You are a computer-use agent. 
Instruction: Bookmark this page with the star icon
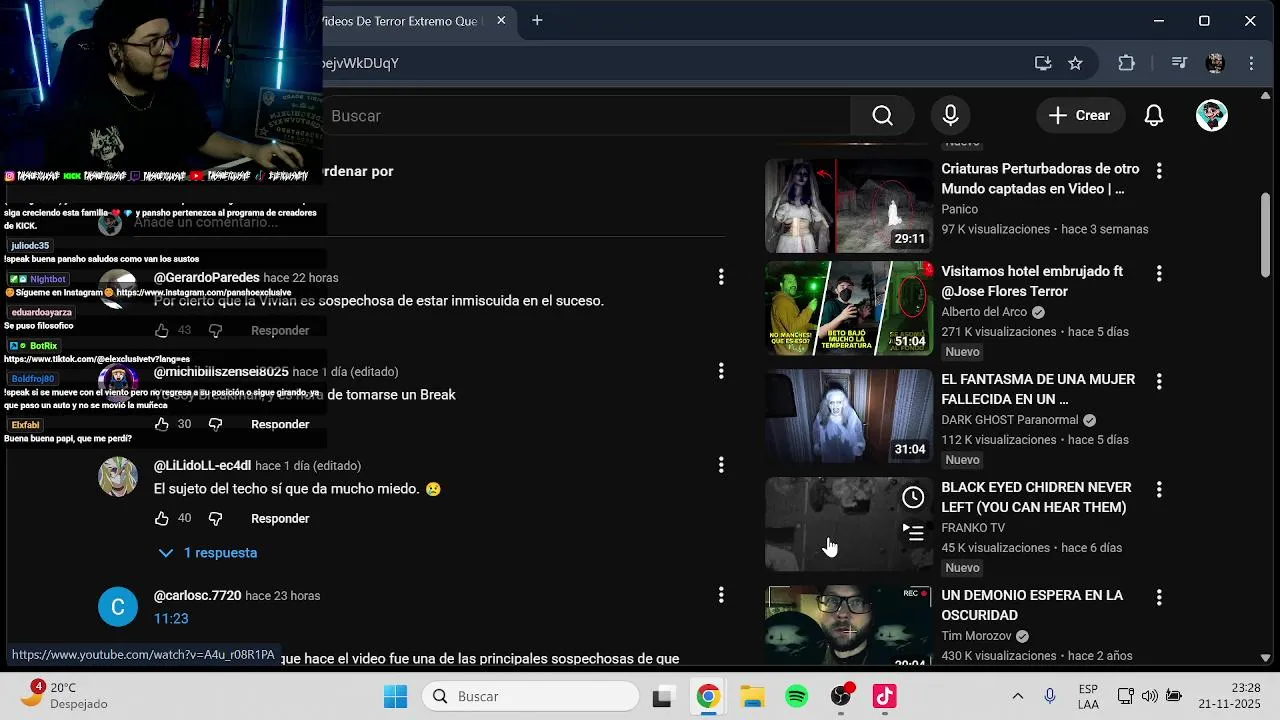point(1075,63)
